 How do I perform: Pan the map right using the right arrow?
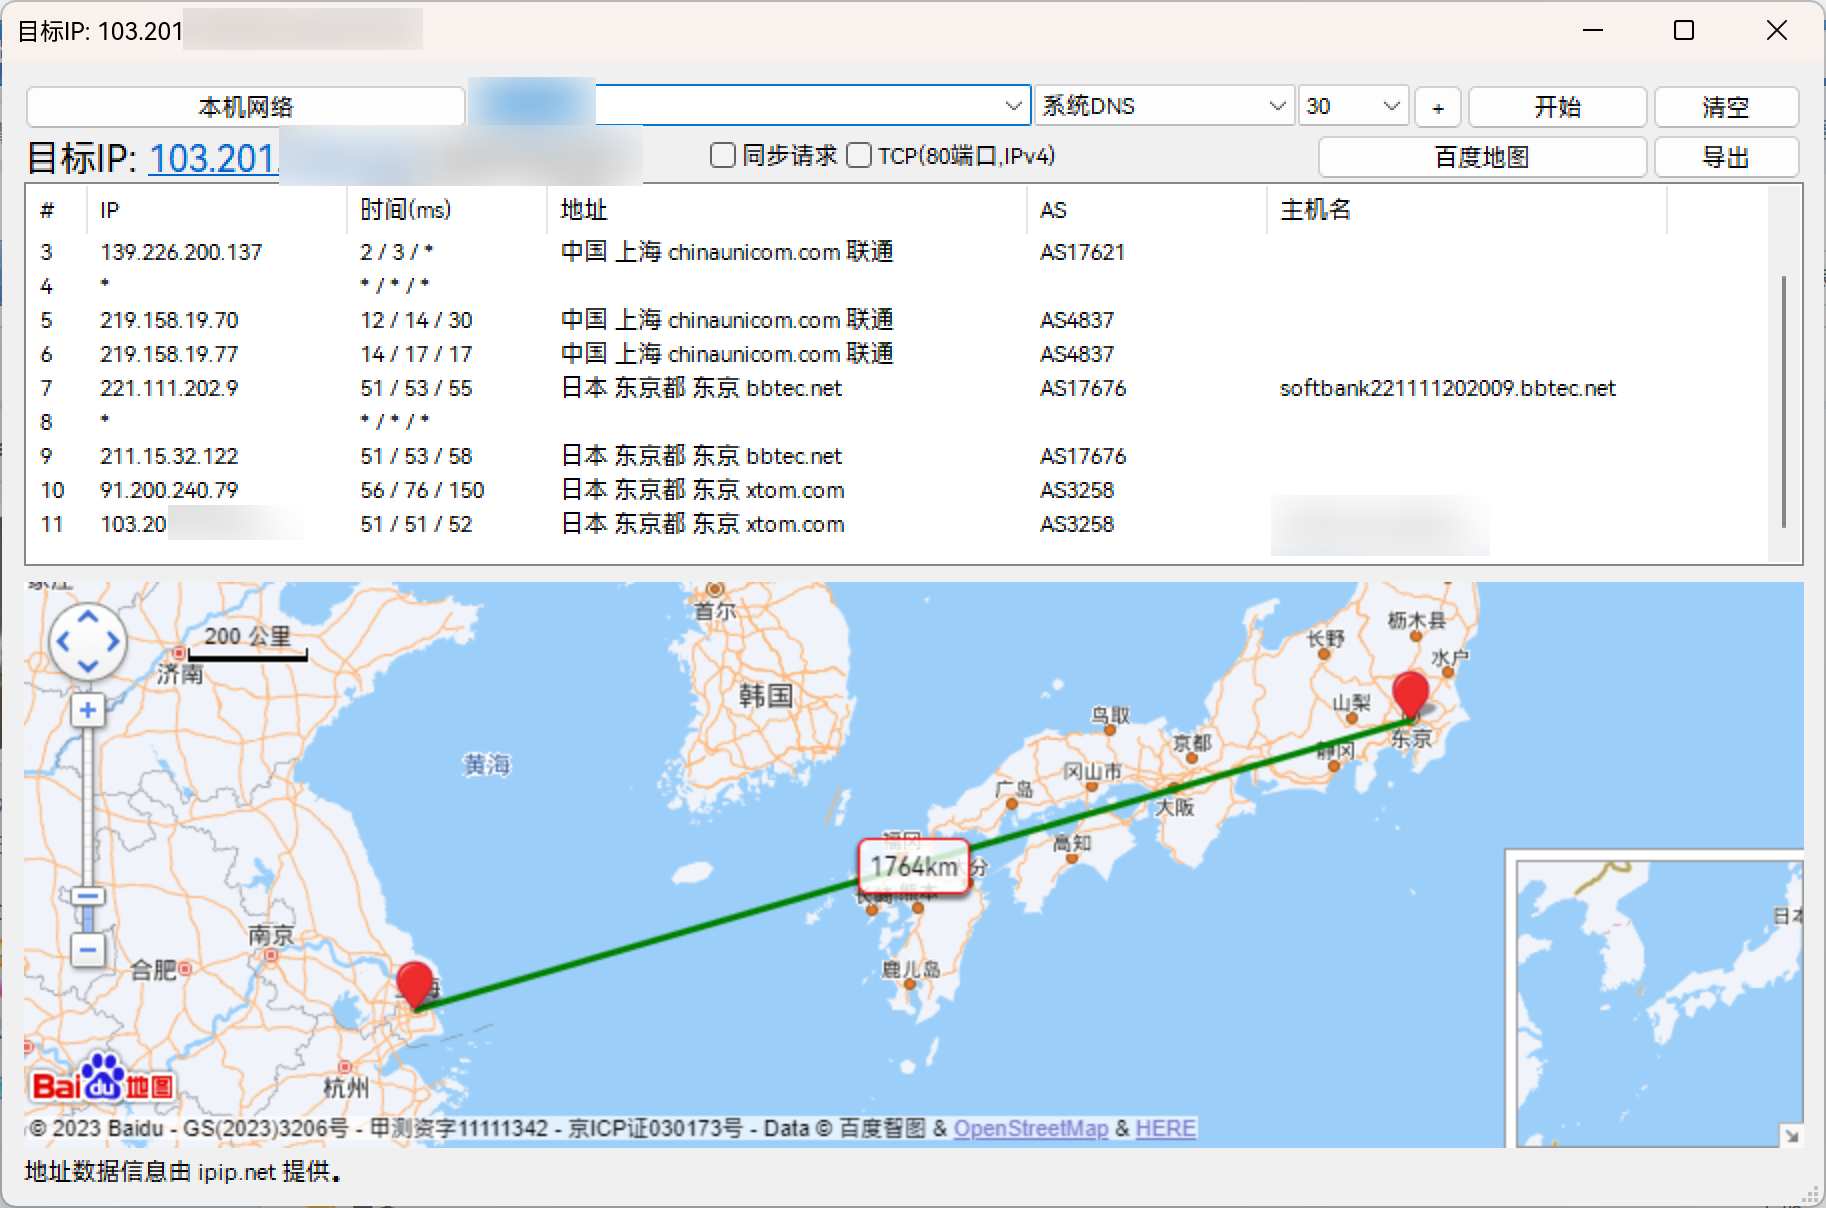click(x=113, y=642)
